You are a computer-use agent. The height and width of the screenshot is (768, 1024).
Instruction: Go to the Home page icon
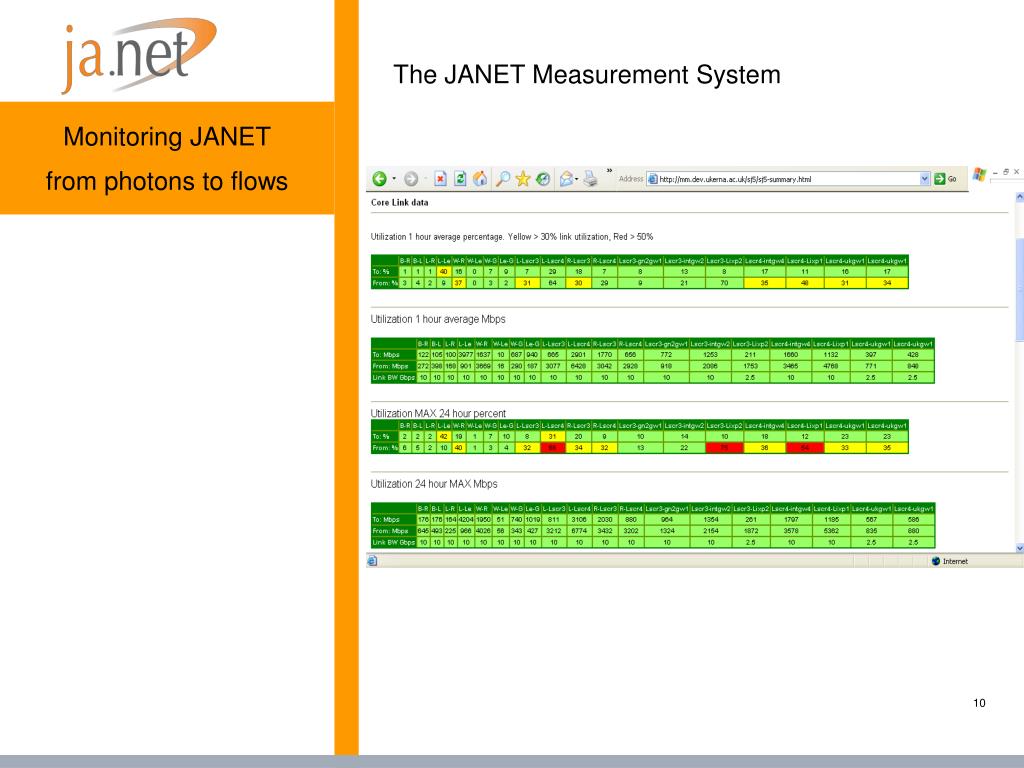tap(480, 179)
